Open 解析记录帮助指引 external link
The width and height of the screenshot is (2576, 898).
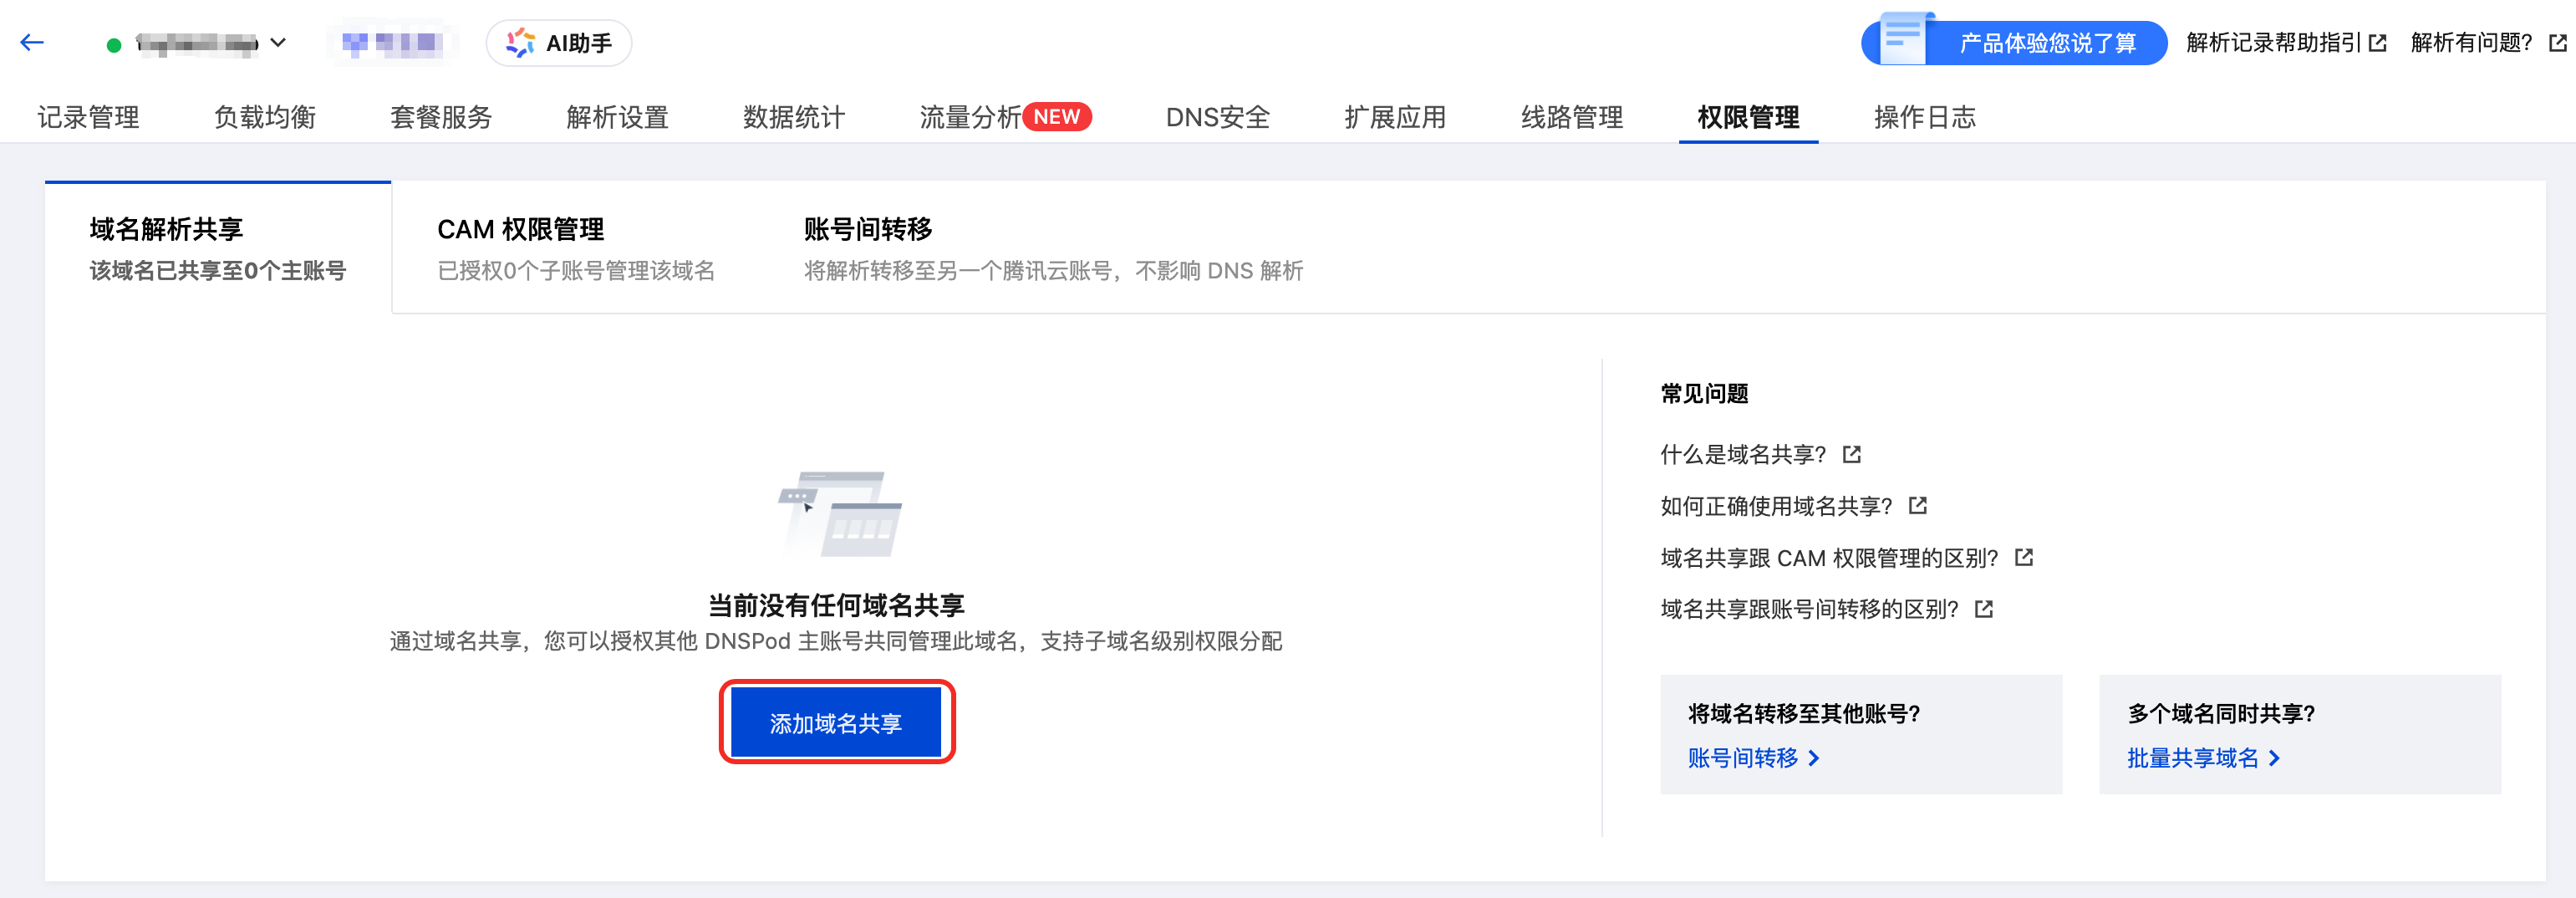click(2285, 43)
